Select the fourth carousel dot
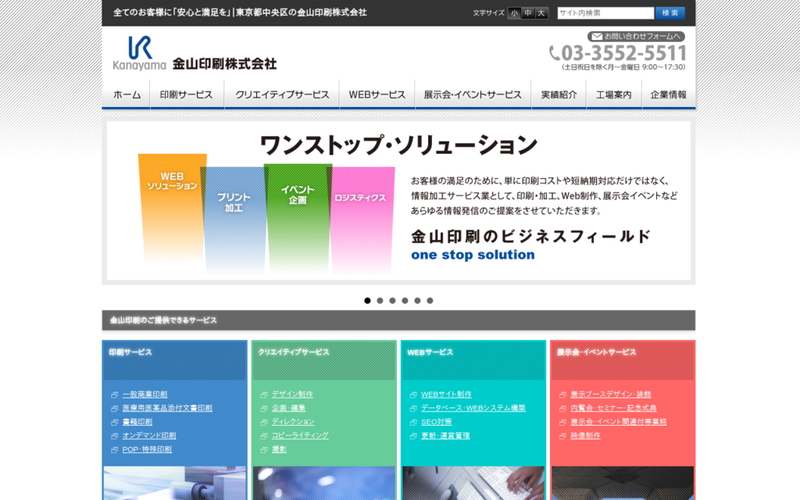800x500 pixels. [405, 301]
